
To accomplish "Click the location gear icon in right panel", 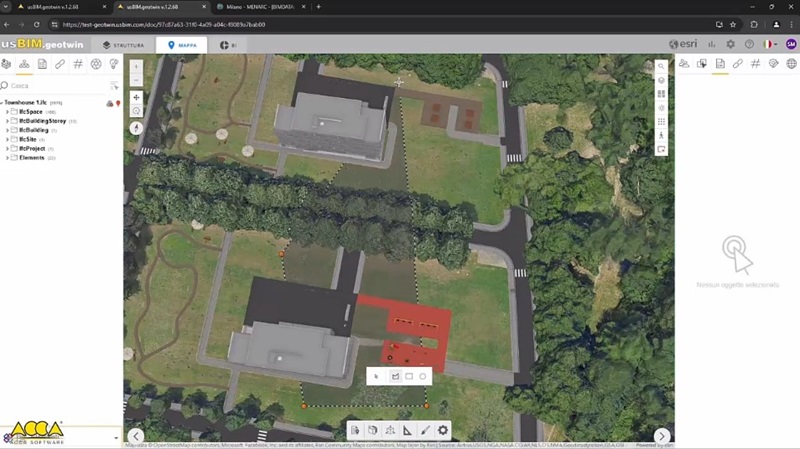I will [x=773, y=64].
